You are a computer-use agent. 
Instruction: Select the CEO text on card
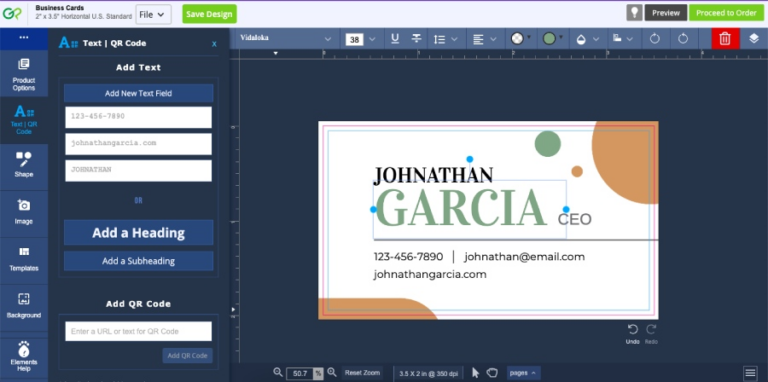575,219
